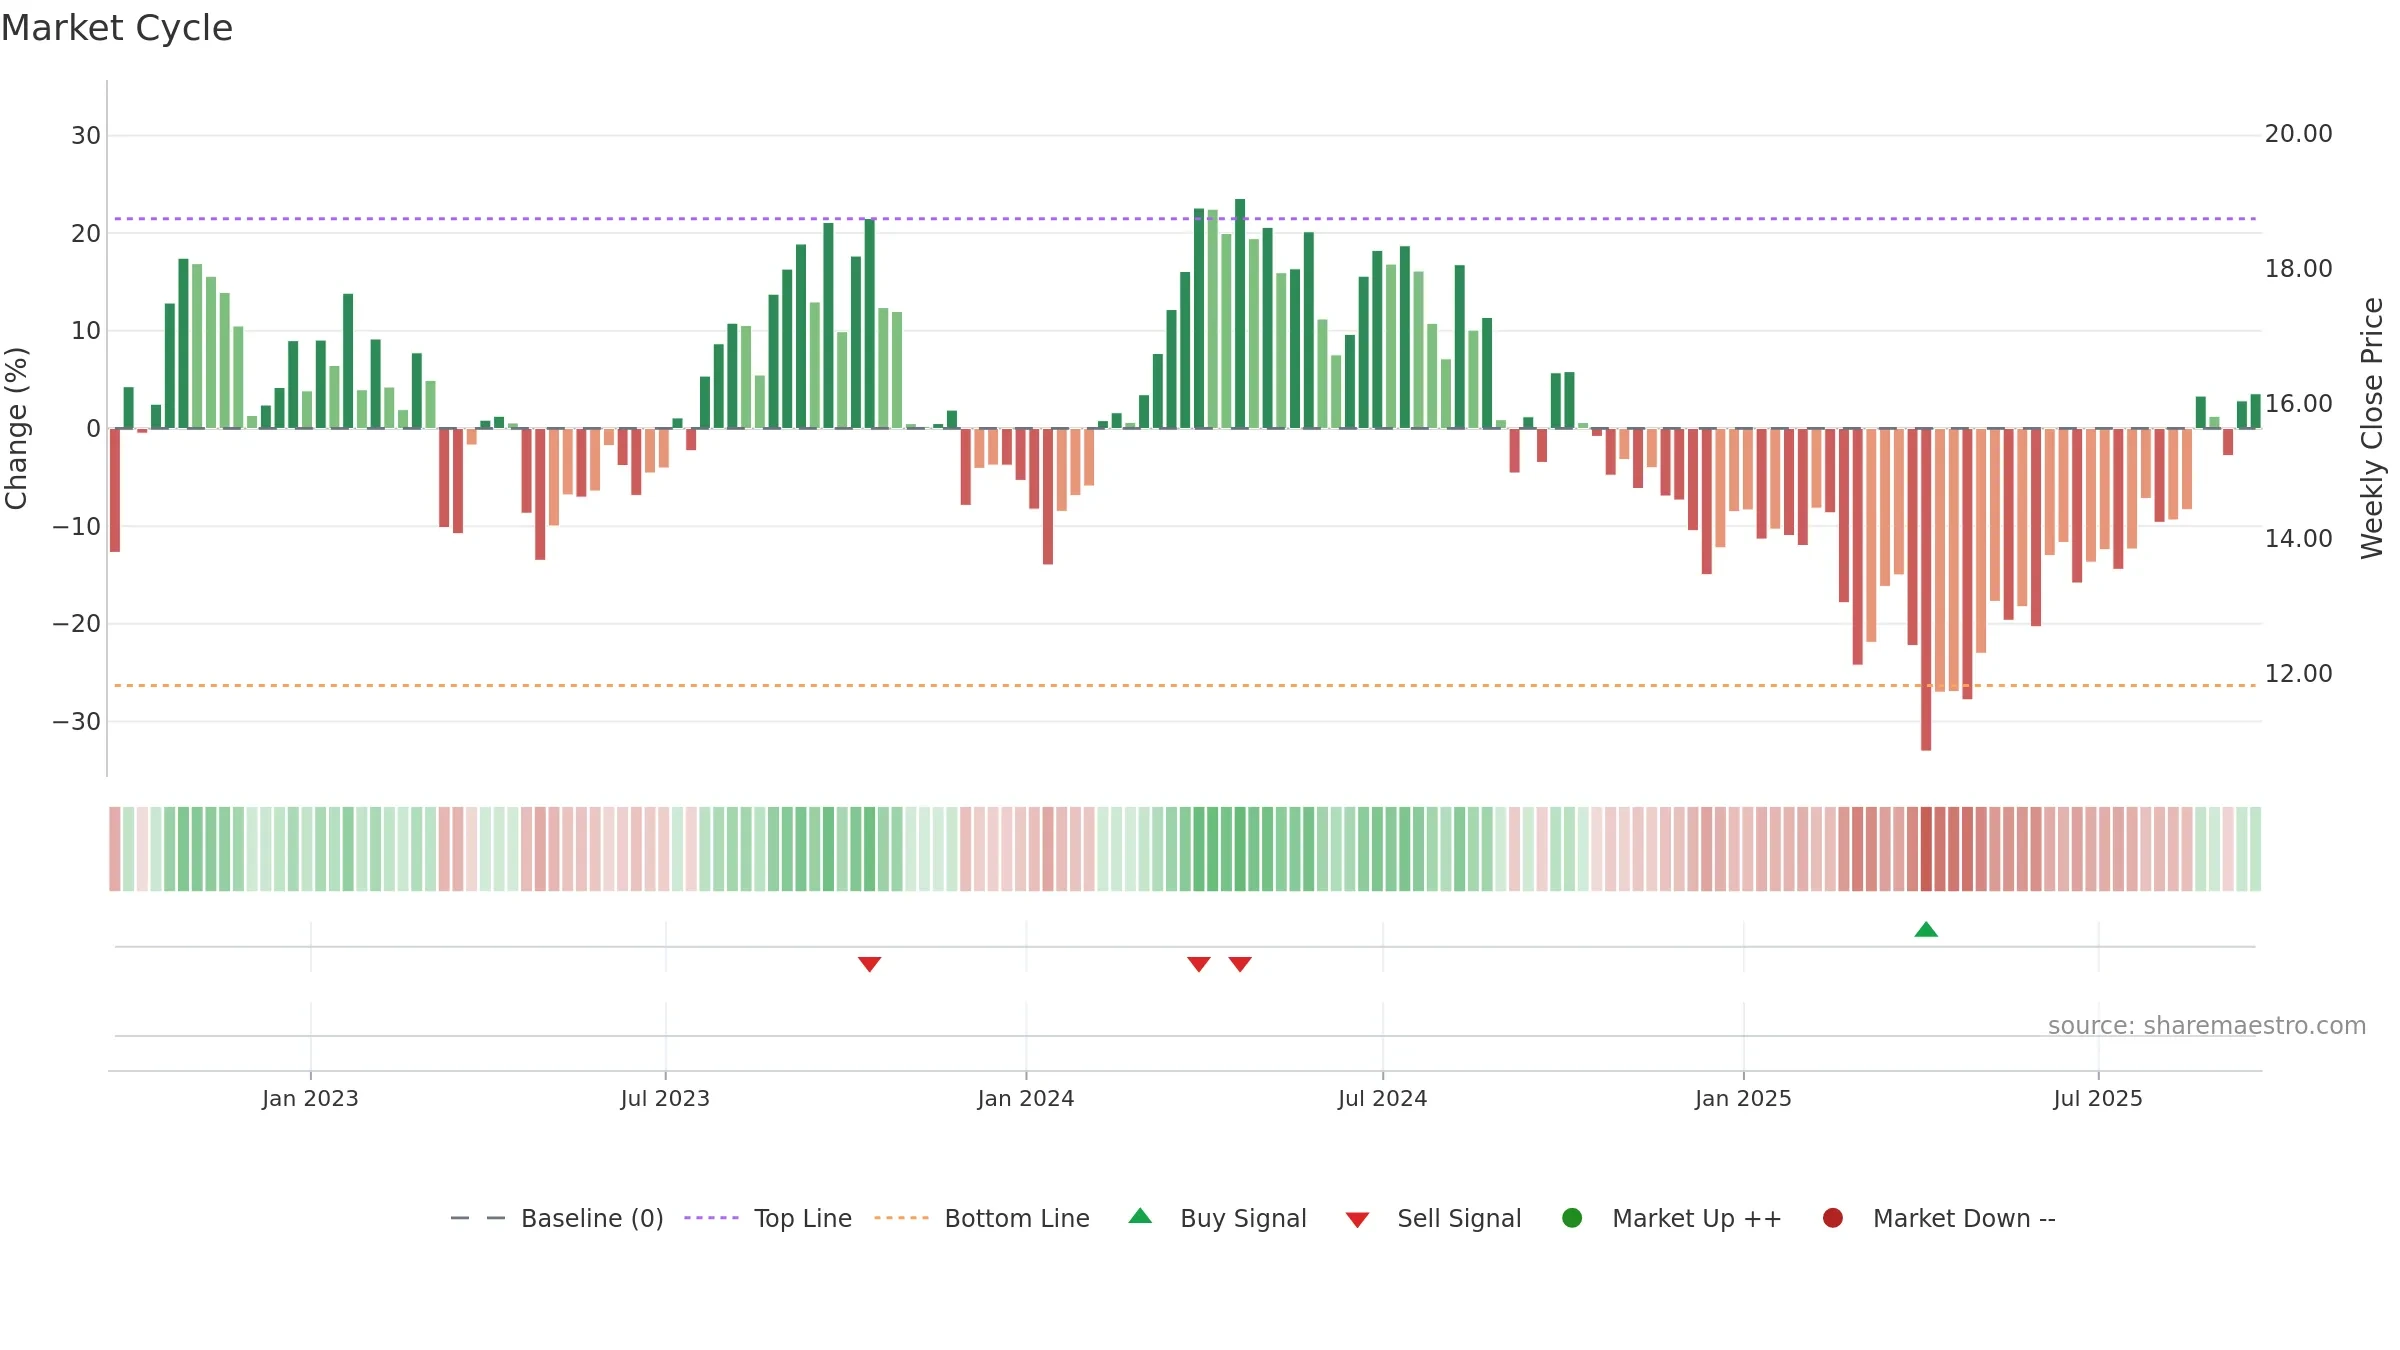Click the source: sharemaestro.com text

[2207, 1026]
